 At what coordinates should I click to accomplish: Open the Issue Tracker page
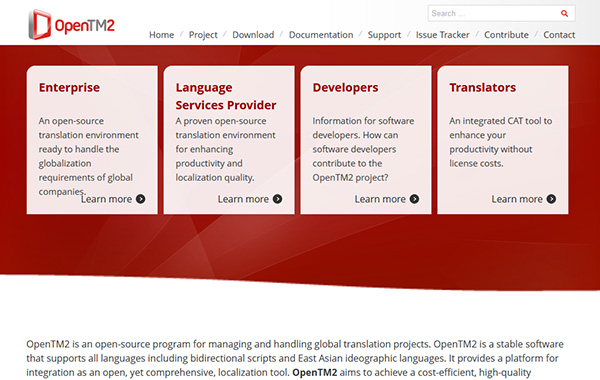443,35
